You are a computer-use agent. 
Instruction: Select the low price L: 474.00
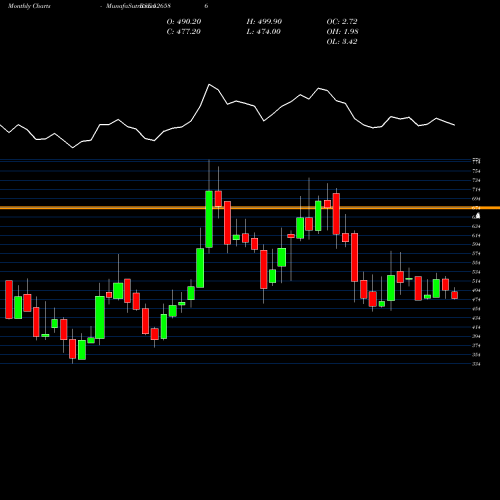(x=263, y=32)
